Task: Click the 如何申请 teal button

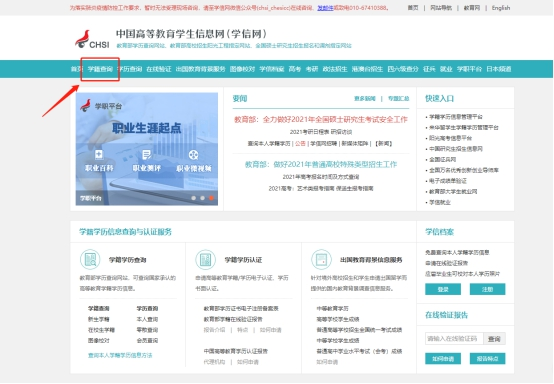Action: coord(443,359)
